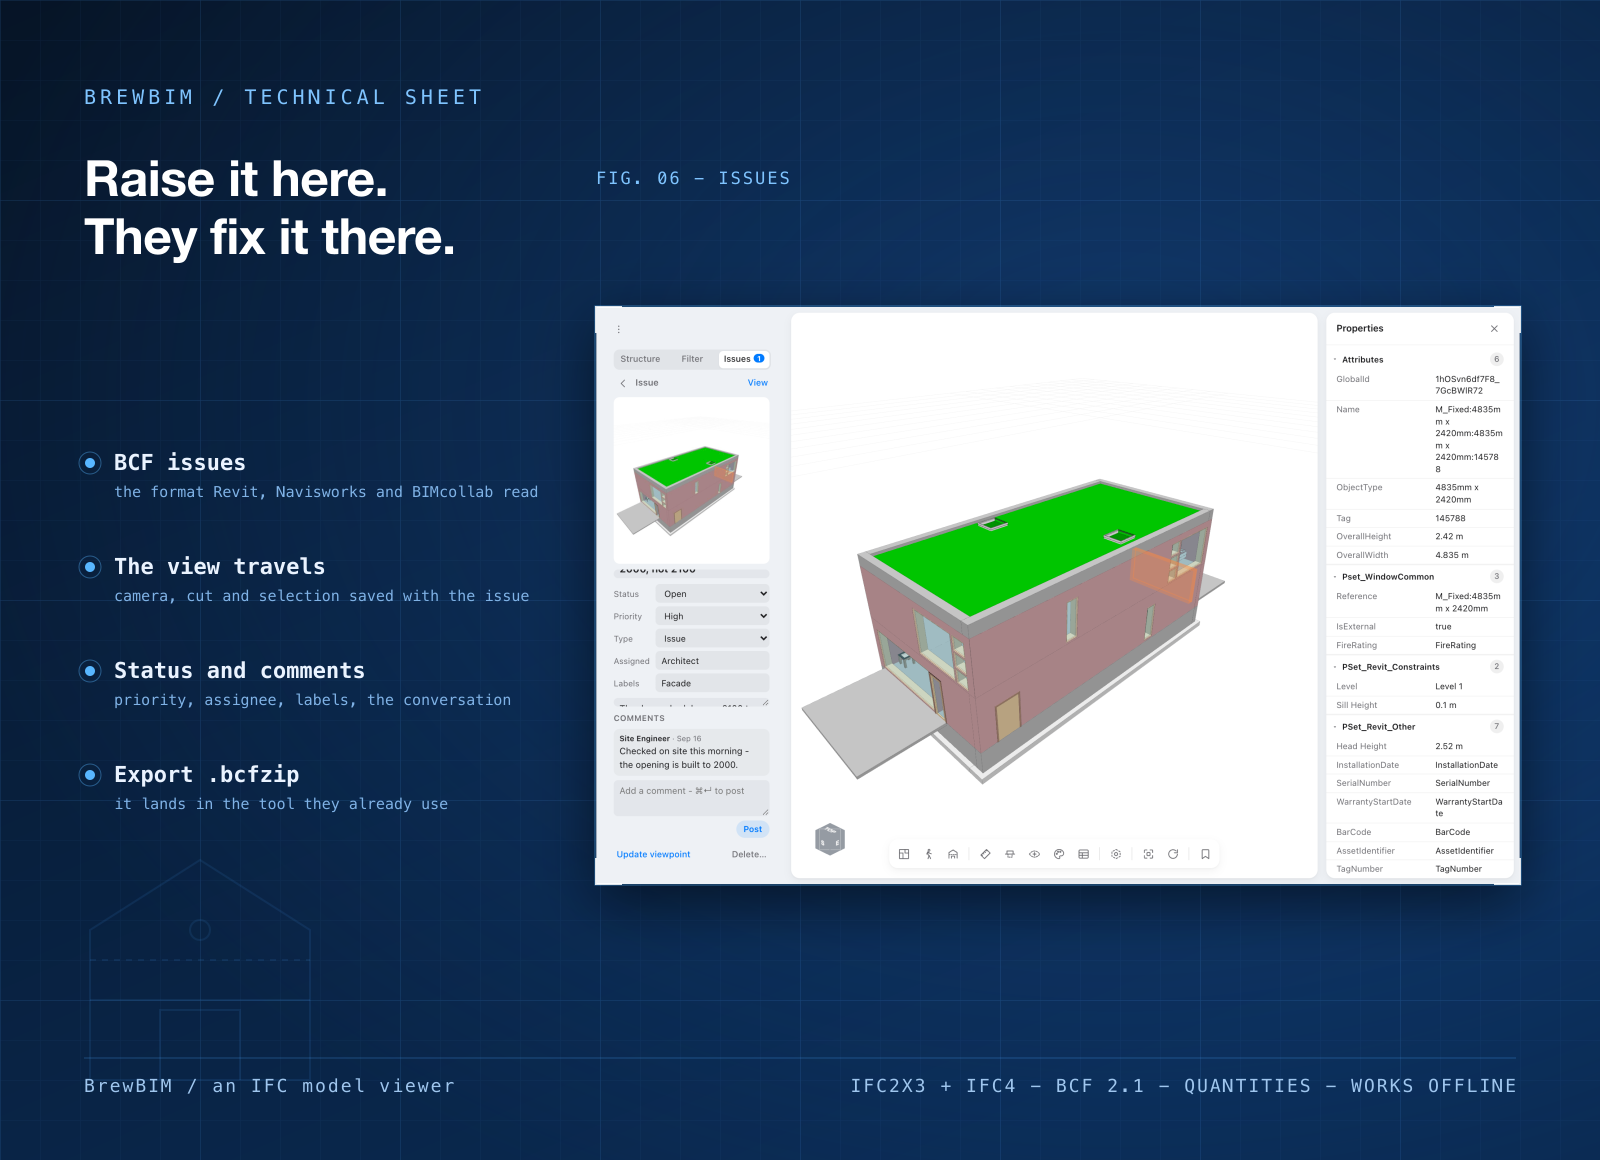Click the Tag value 145788
The width and height of the screenshot is (1600, 1160).
1450,518
